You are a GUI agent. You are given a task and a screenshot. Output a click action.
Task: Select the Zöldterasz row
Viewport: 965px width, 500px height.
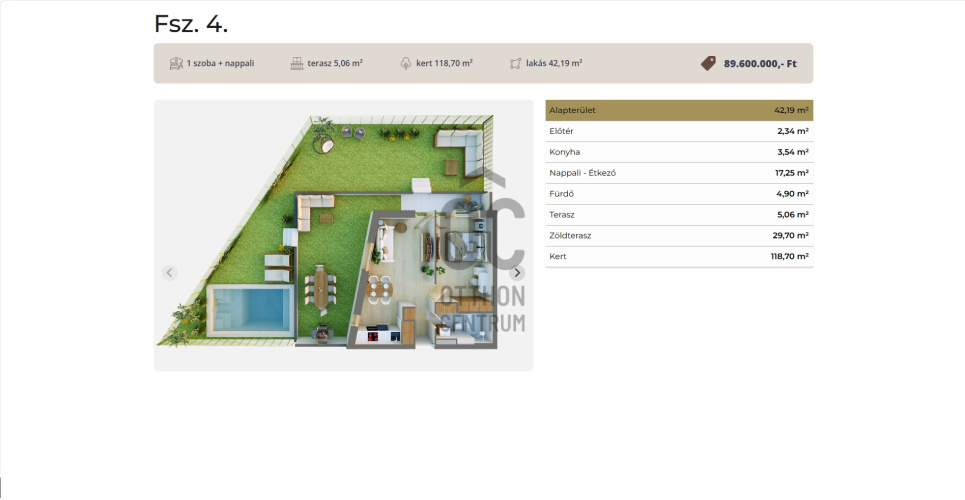click(x=678, y=236)
